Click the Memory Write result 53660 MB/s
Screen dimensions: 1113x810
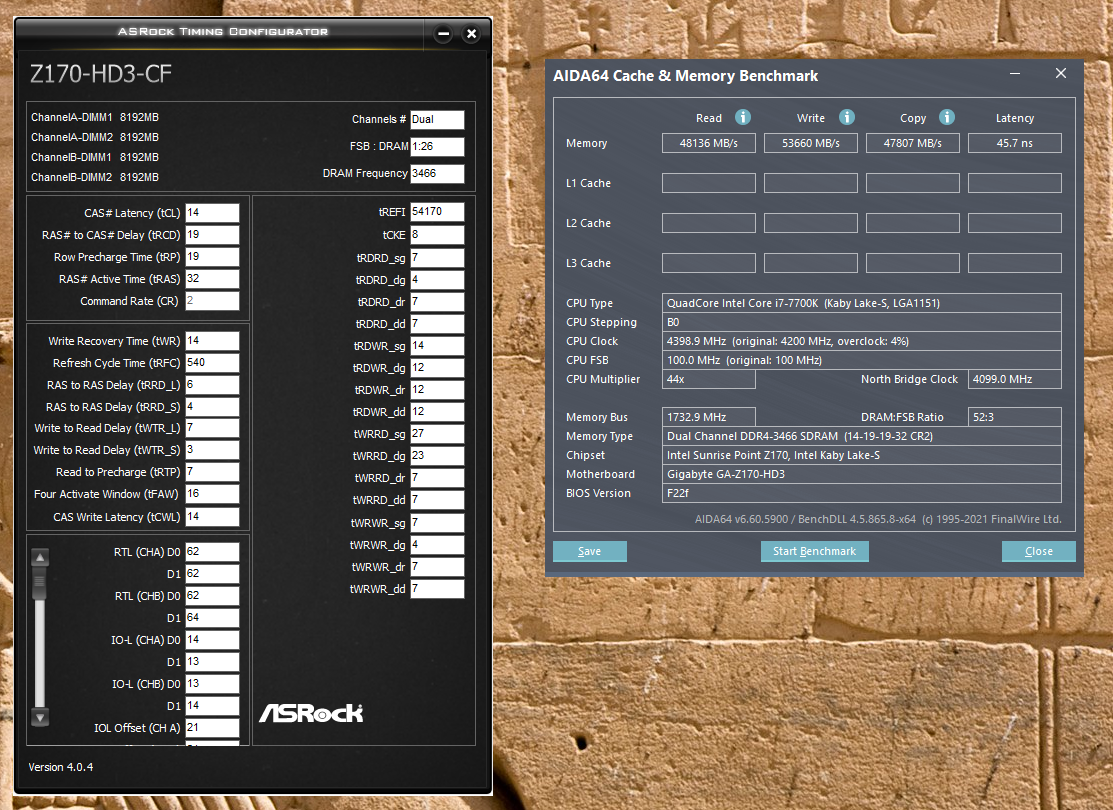(x=811, y=143)
